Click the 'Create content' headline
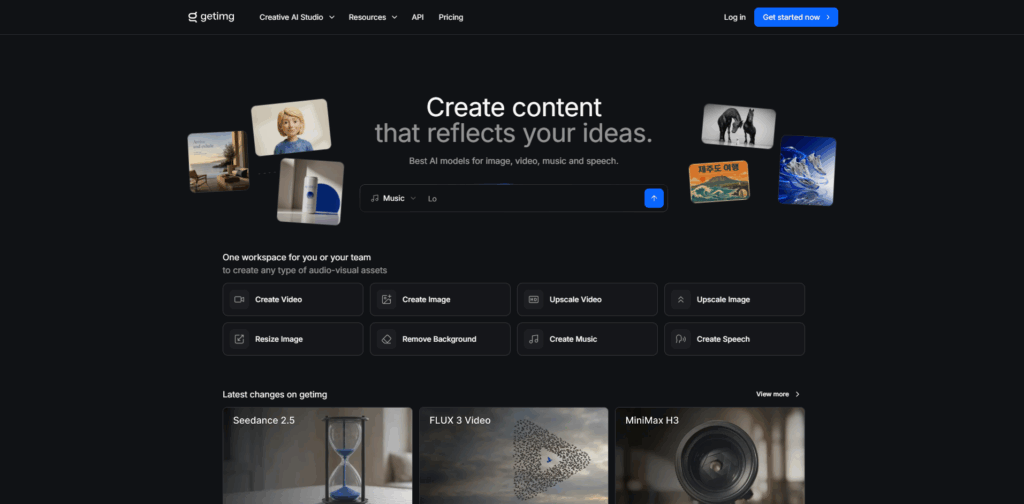Screen dimensions: 1024x504 [514, 107]
